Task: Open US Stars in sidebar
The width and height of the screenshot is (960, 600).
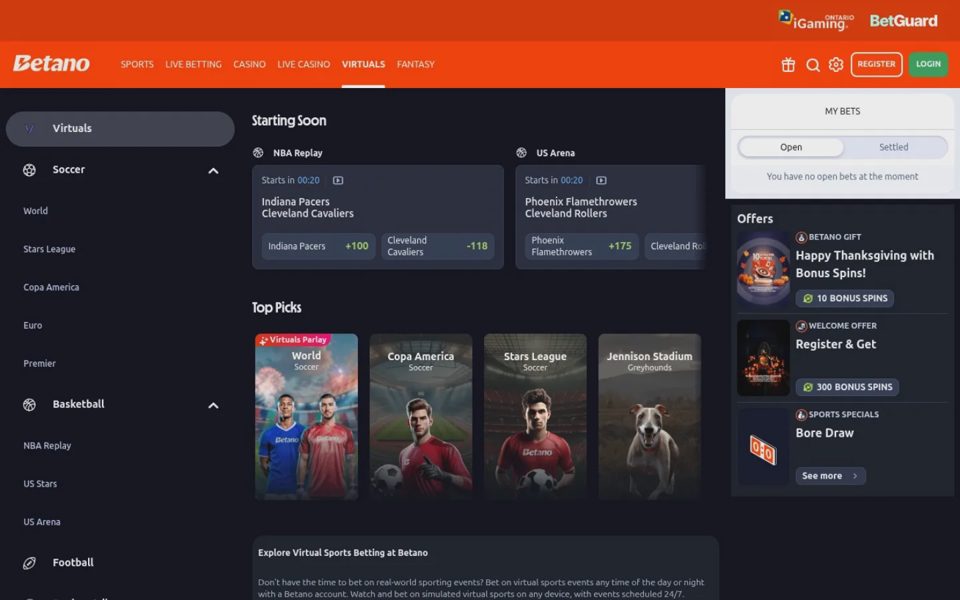Action: click(40, 484)
